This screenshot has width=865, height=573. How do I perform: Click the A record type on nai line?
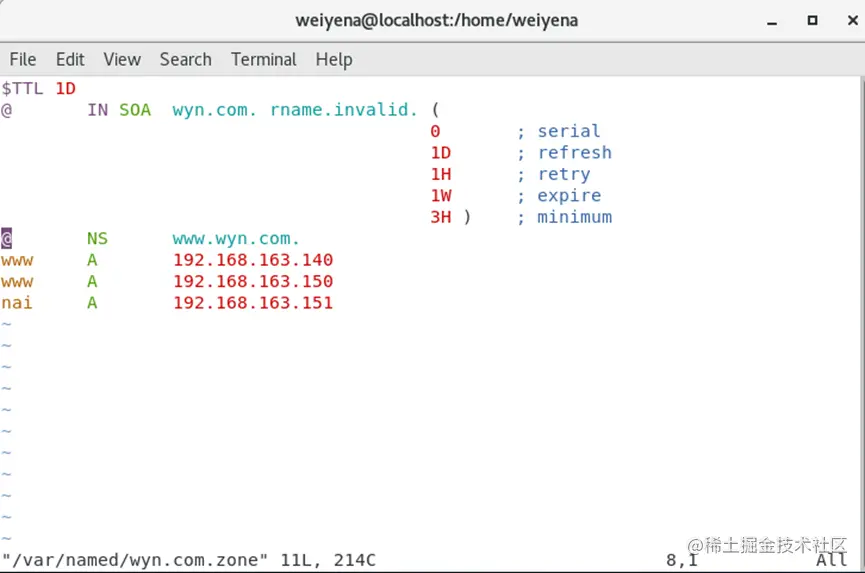(x=92, y=303)
